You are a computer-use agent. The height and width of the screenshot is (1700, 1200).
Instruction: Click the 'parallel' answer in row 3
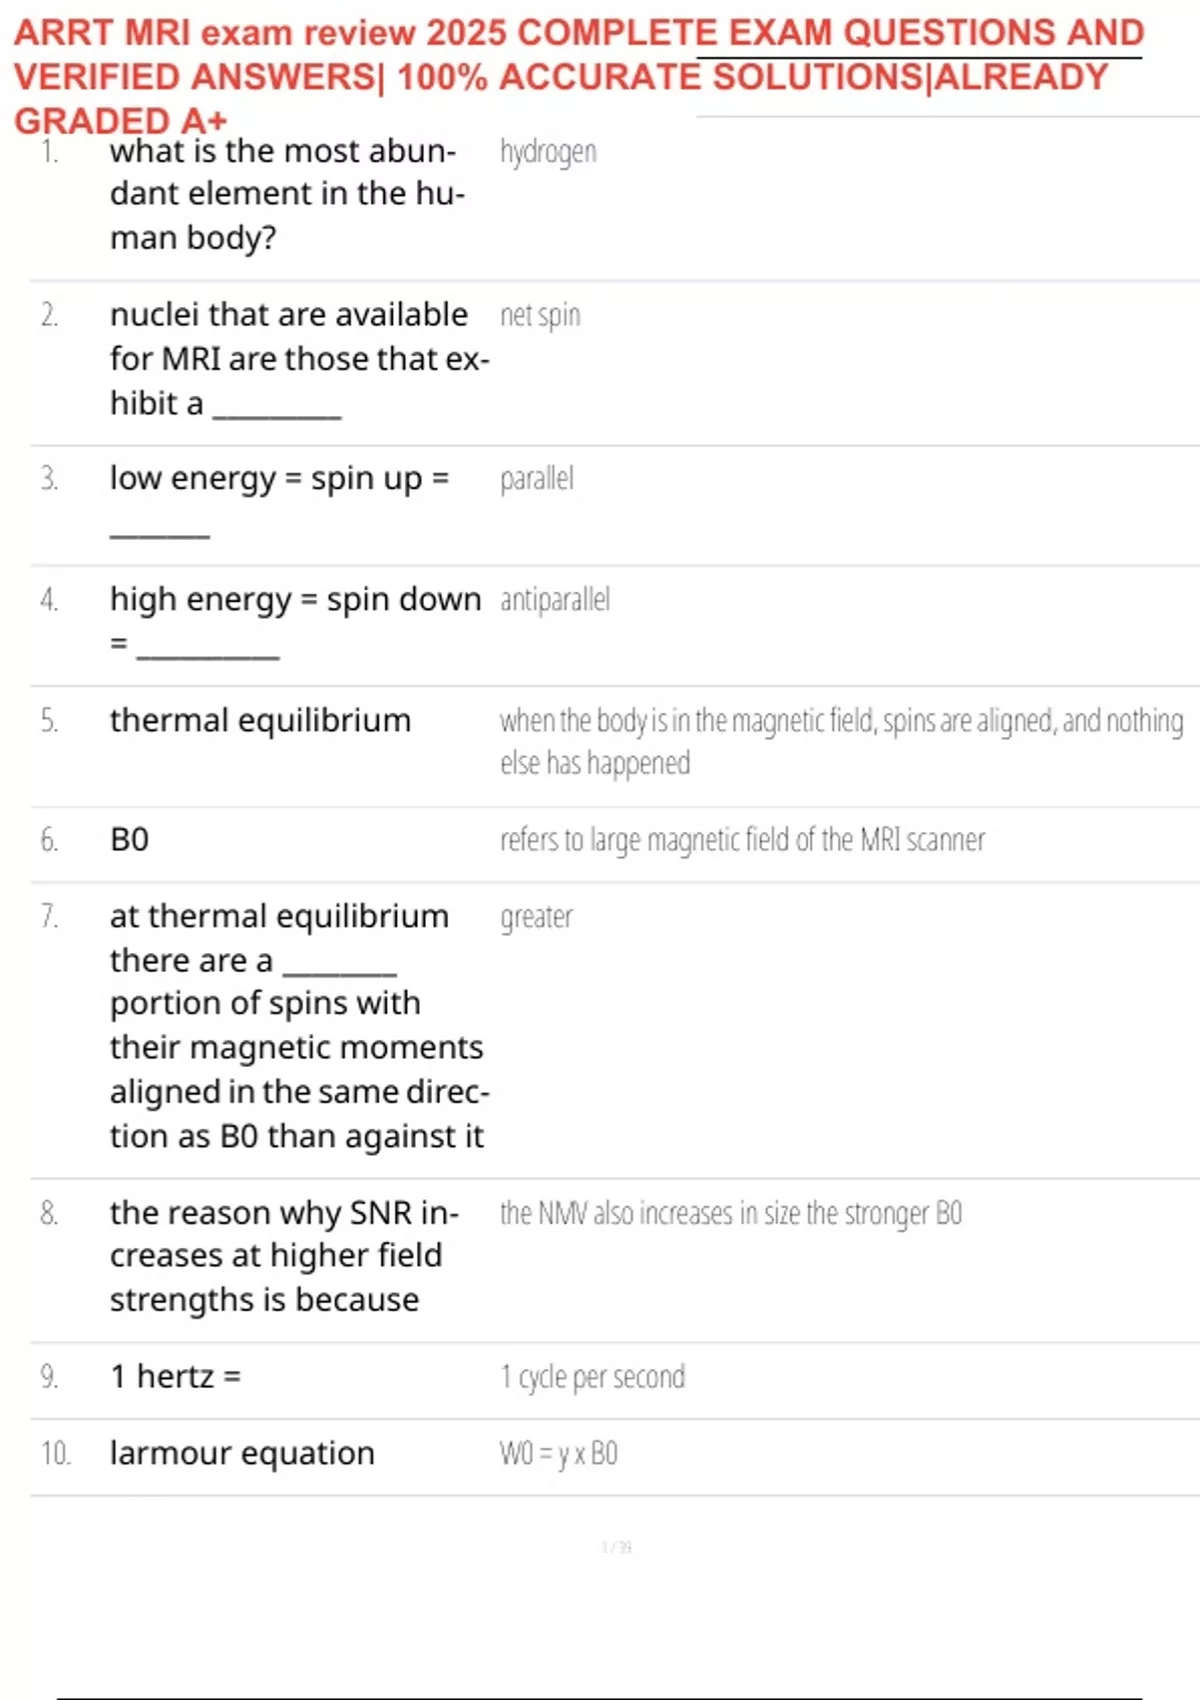[537, 479]
